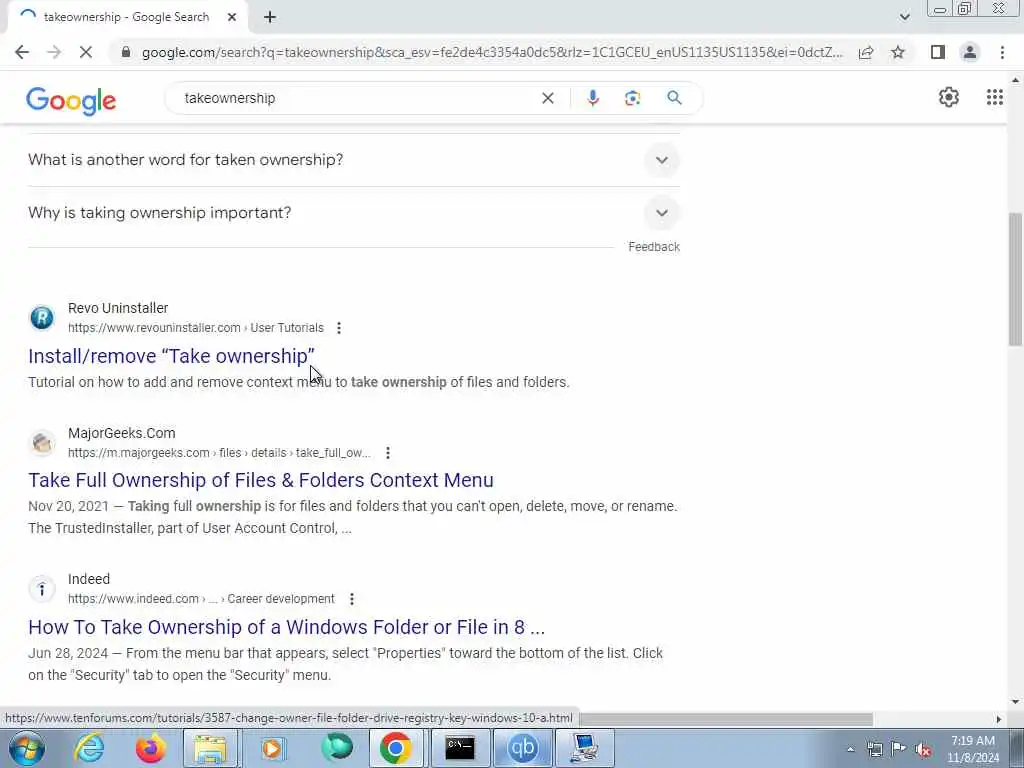This screenshot has height=768, width=1024.
Task: Search by image with Google Lens
Action: tap(632, 98)
